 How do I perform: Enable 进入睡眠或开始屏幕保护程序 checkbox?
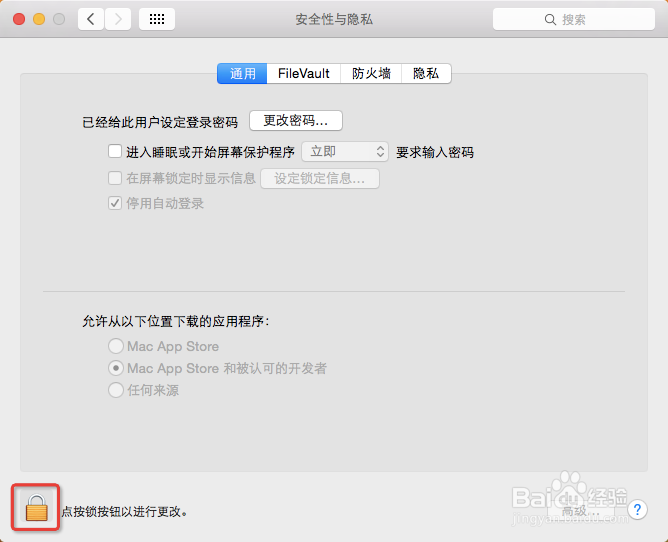coord(115,151)
